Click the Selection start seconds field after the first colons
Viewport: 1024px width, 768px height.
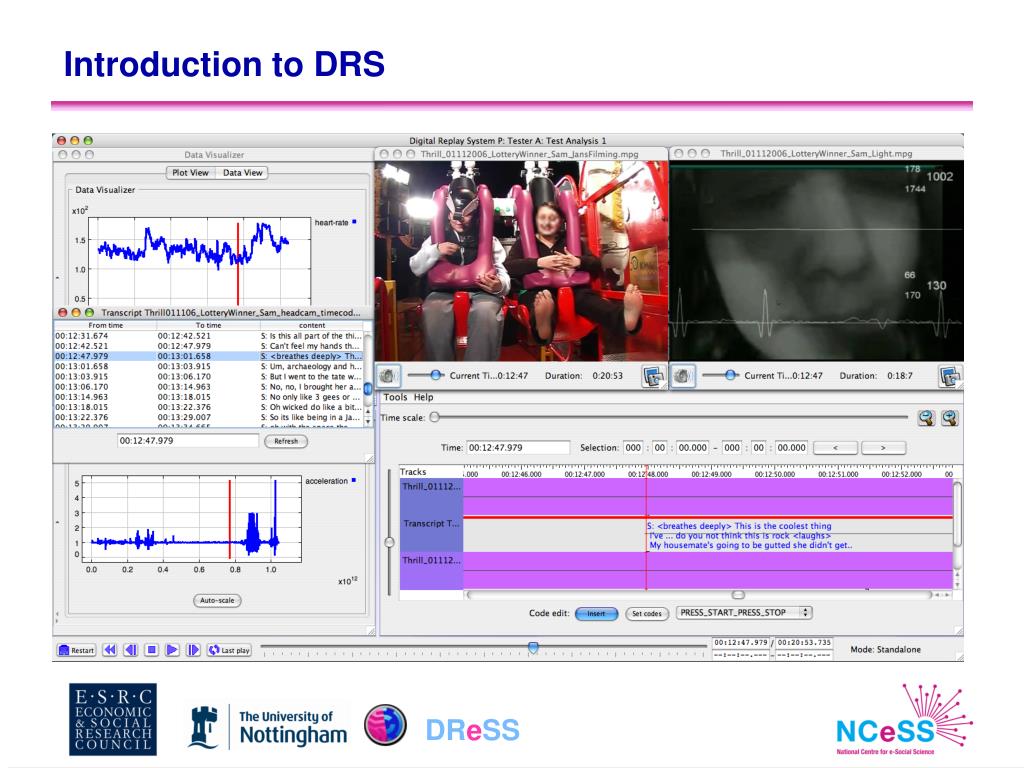692,448
